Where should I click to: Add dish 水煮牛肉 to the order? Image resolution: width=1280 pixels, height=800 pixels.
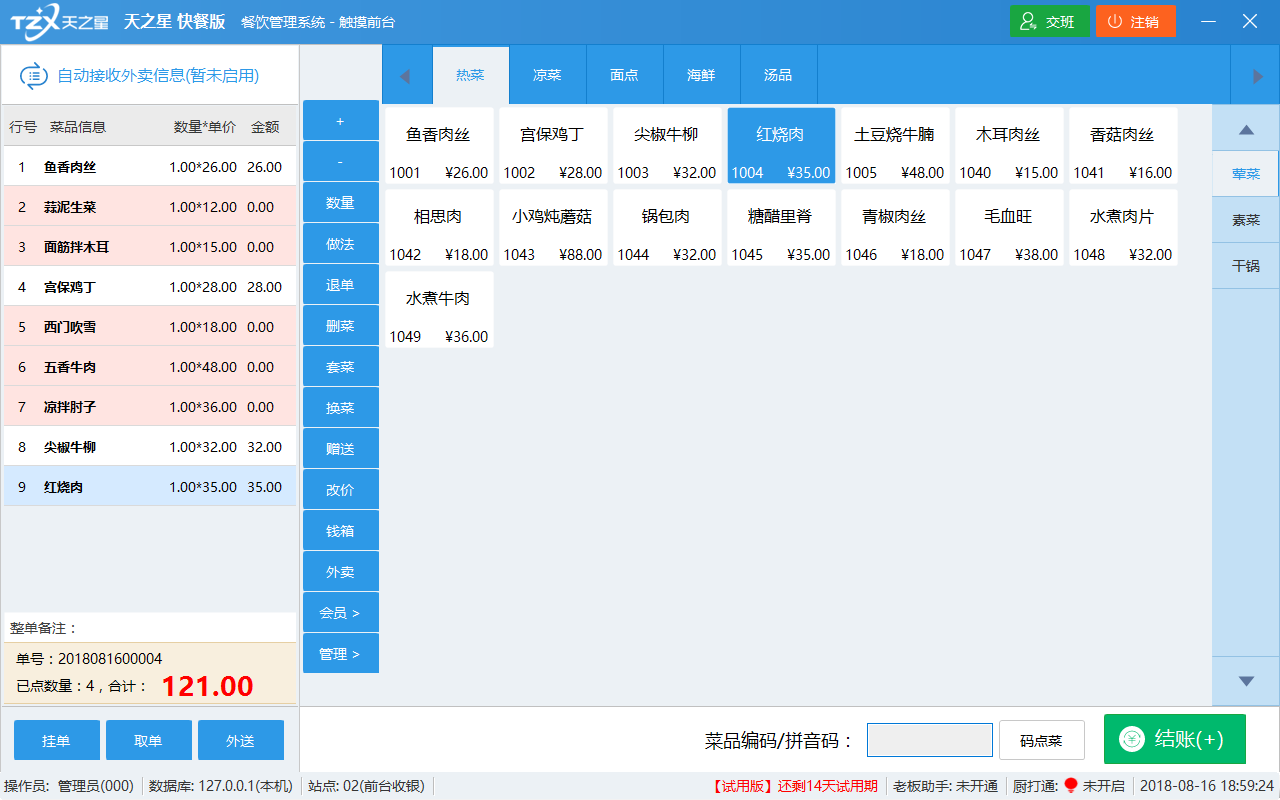click(x=439, y=310)
